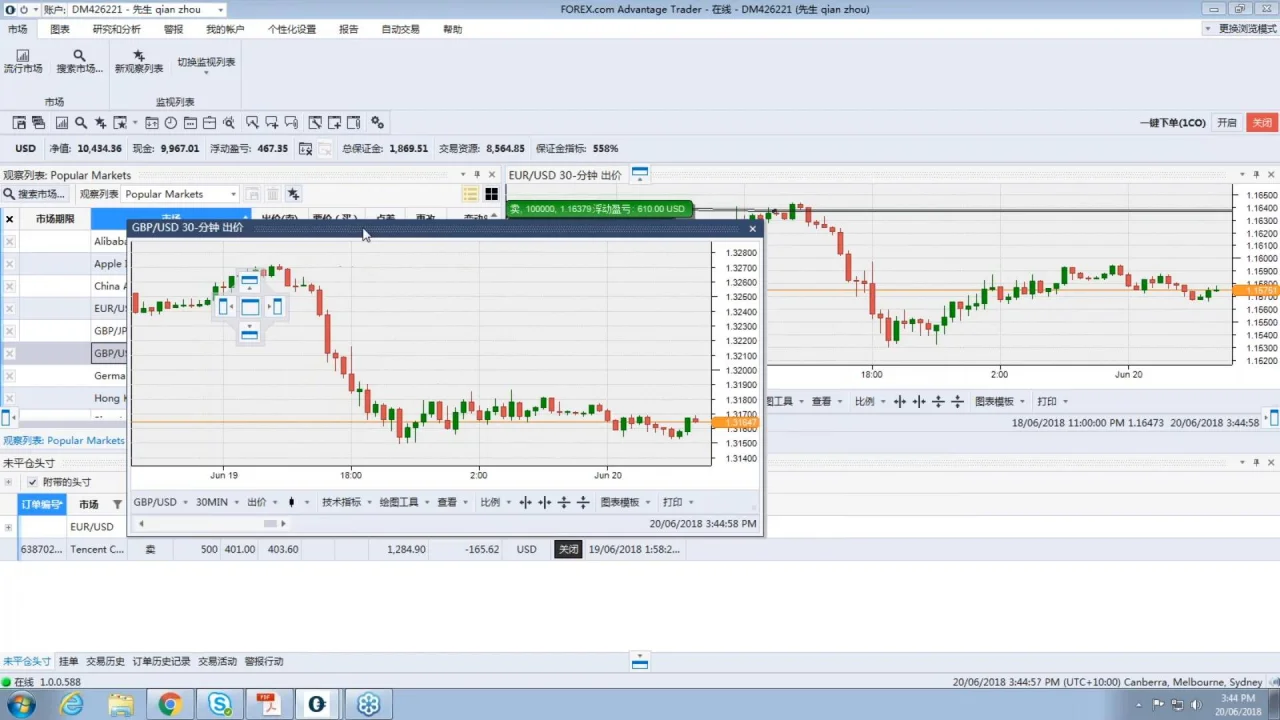Click the clock icon in toolbar
Screen dimensions: 1280x720
point(171,123)
